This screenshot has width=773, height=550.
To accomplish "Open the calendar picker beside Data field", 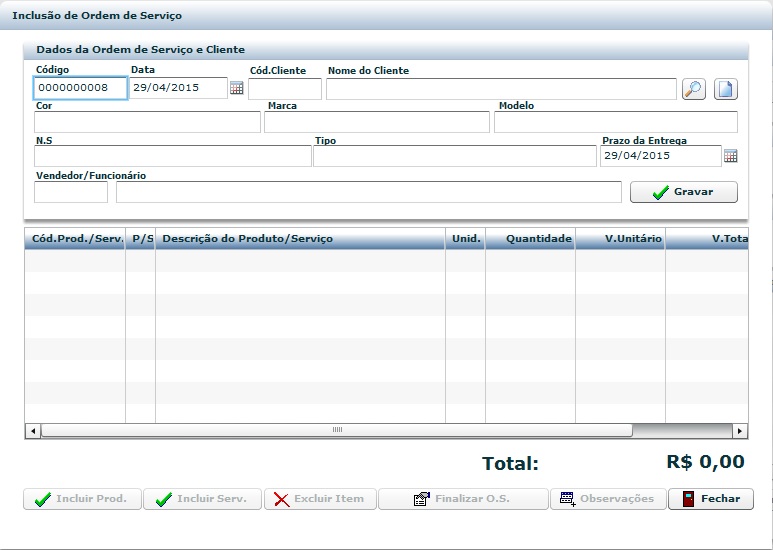I will click(x=237, y=88).
